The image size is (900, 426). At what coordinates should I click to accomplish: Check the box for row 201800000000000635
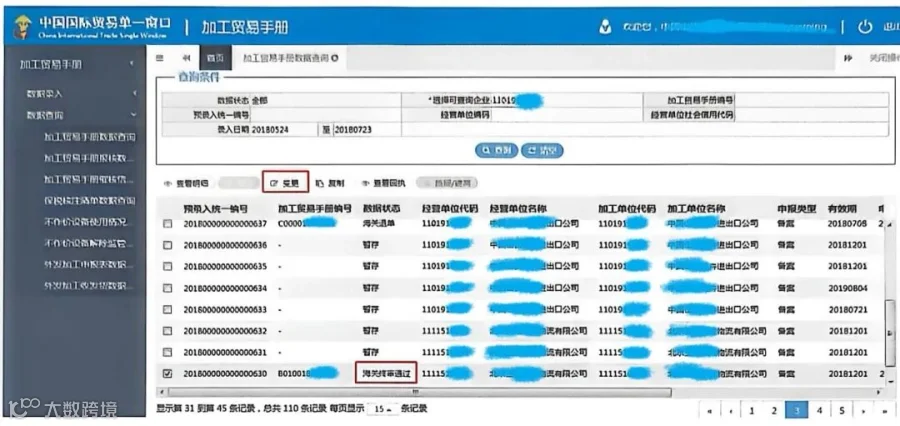click(x=168, y=266)
